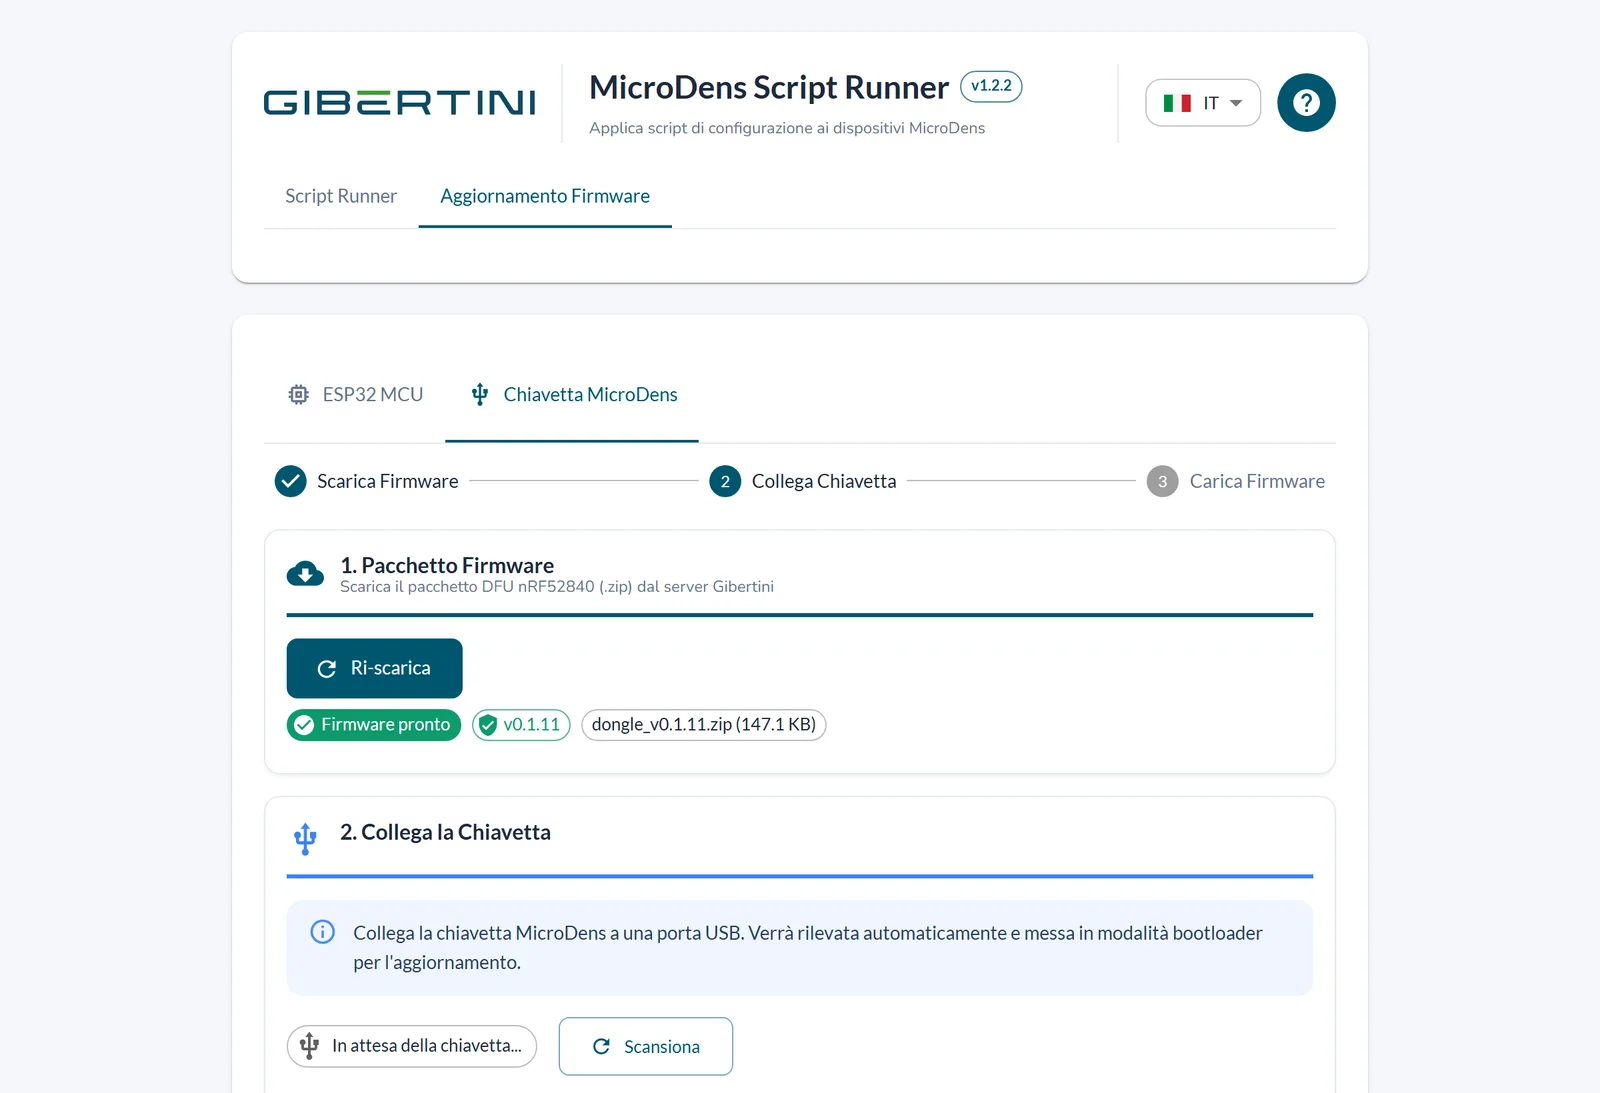This screenshot has width=1600, height=1093.
Task: Switch to the ESP32 MCU tab
Action: 355,395
